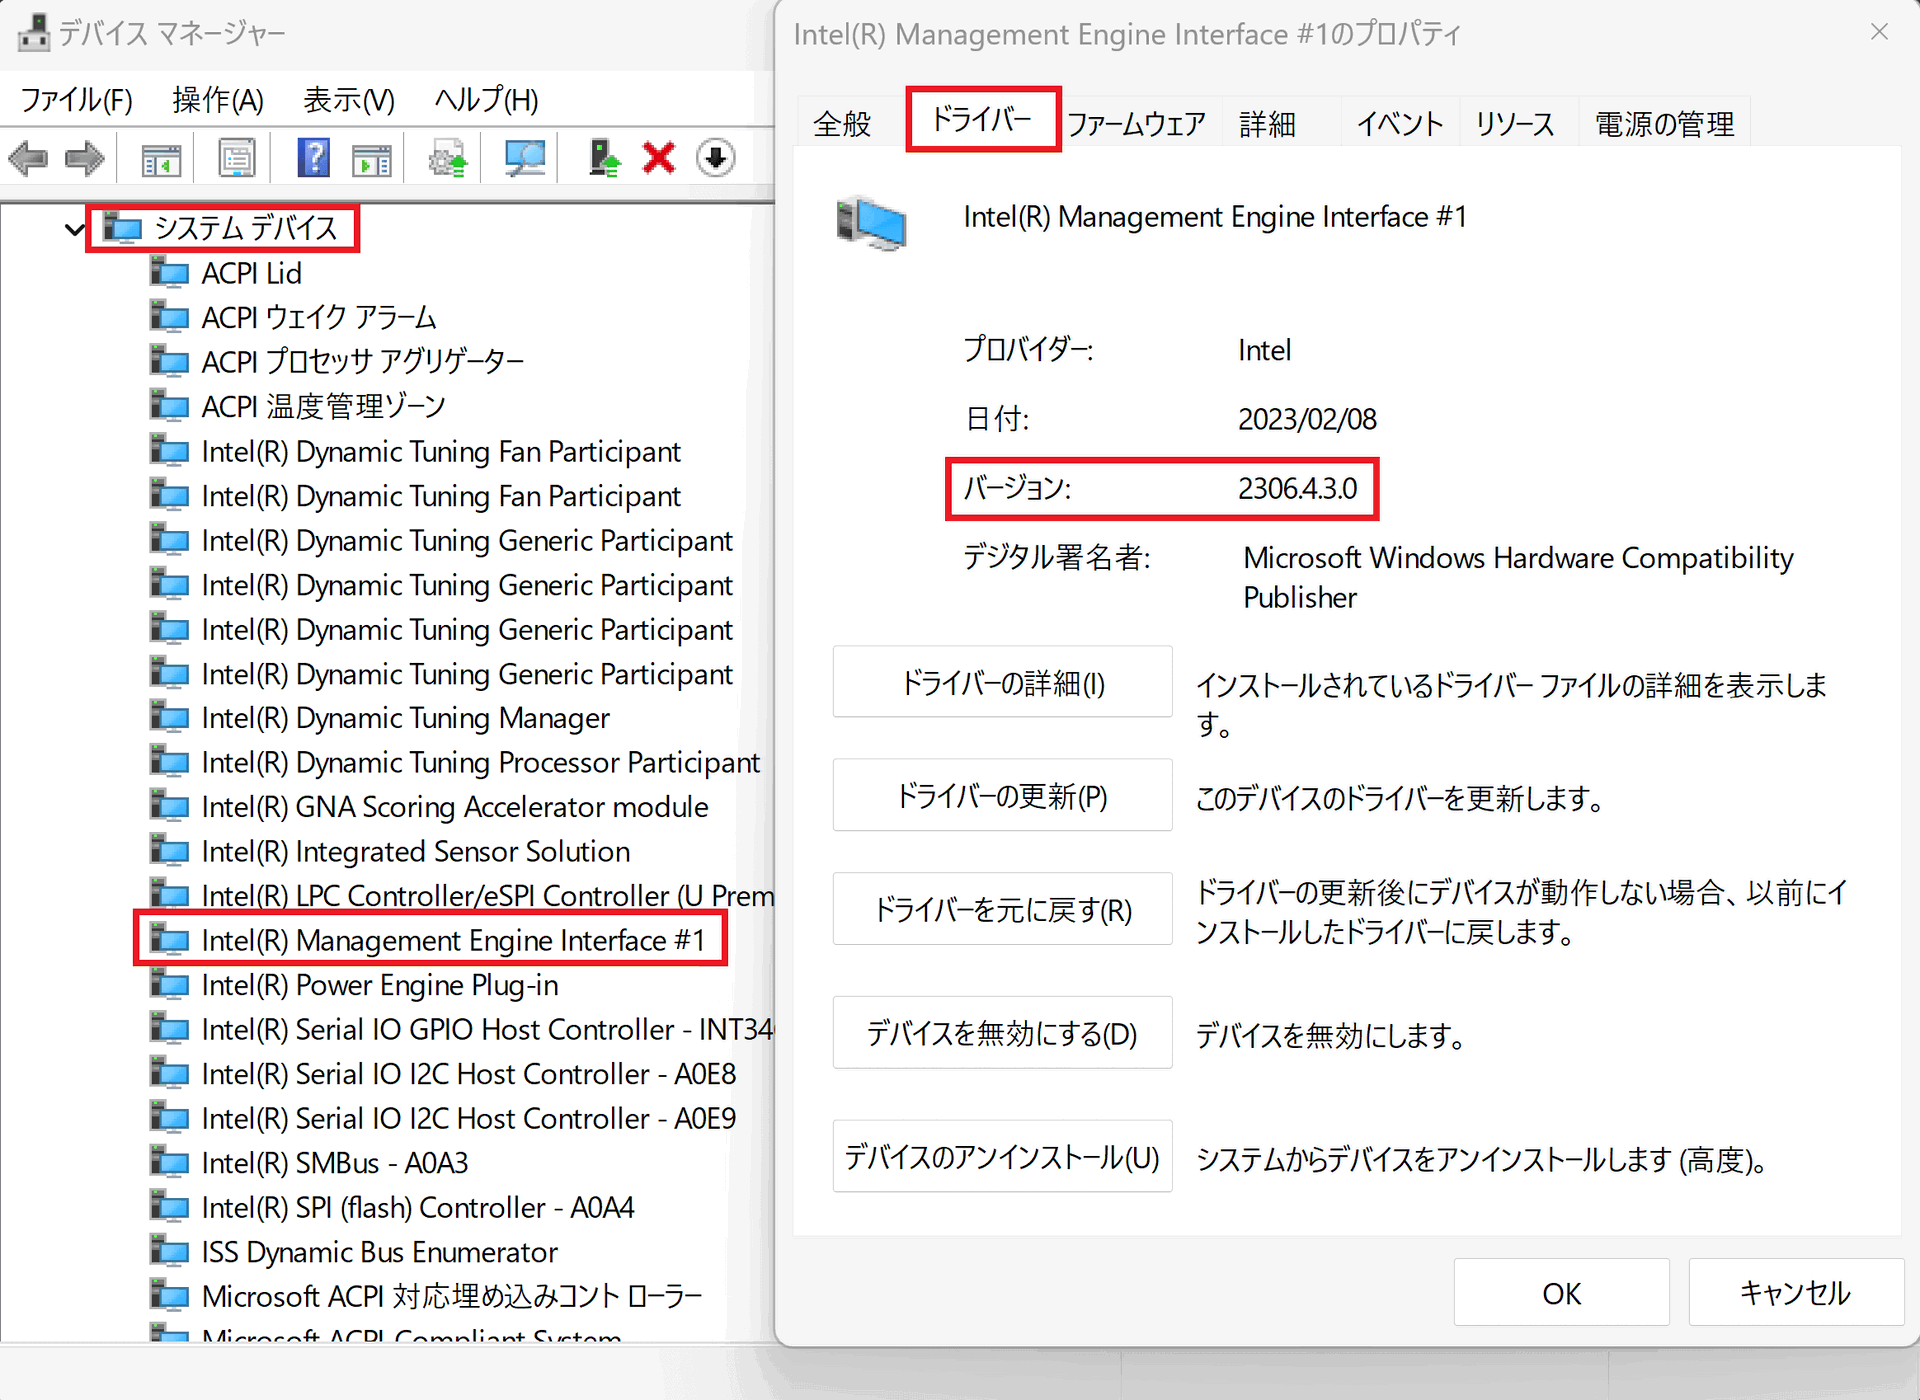Click the デバイスのアンインストール(U) button
The width and height of the screenshot is (1920, 1400).
[x=1002, y=1156]
